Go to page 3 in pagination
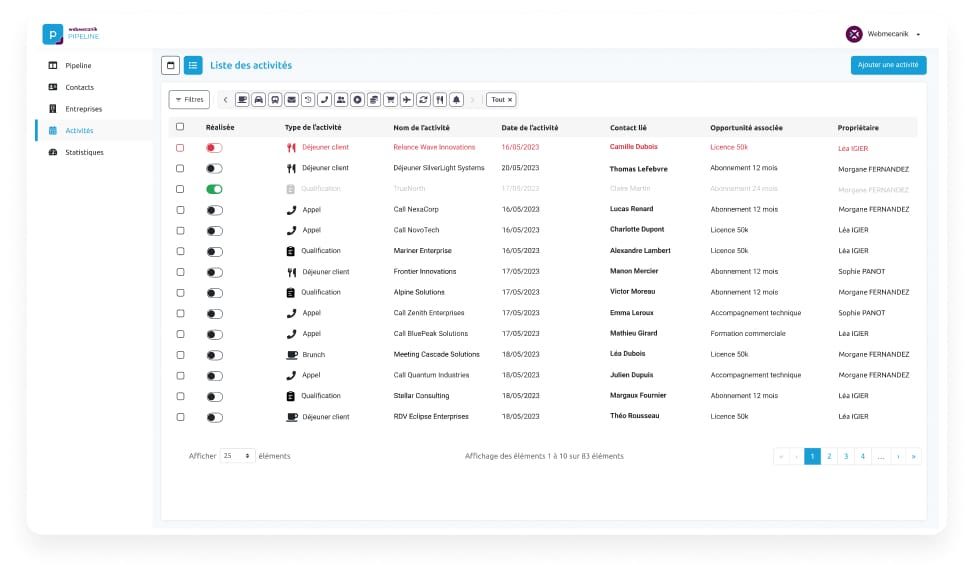This screenshot has width=974, height=575. click(846, 456)
